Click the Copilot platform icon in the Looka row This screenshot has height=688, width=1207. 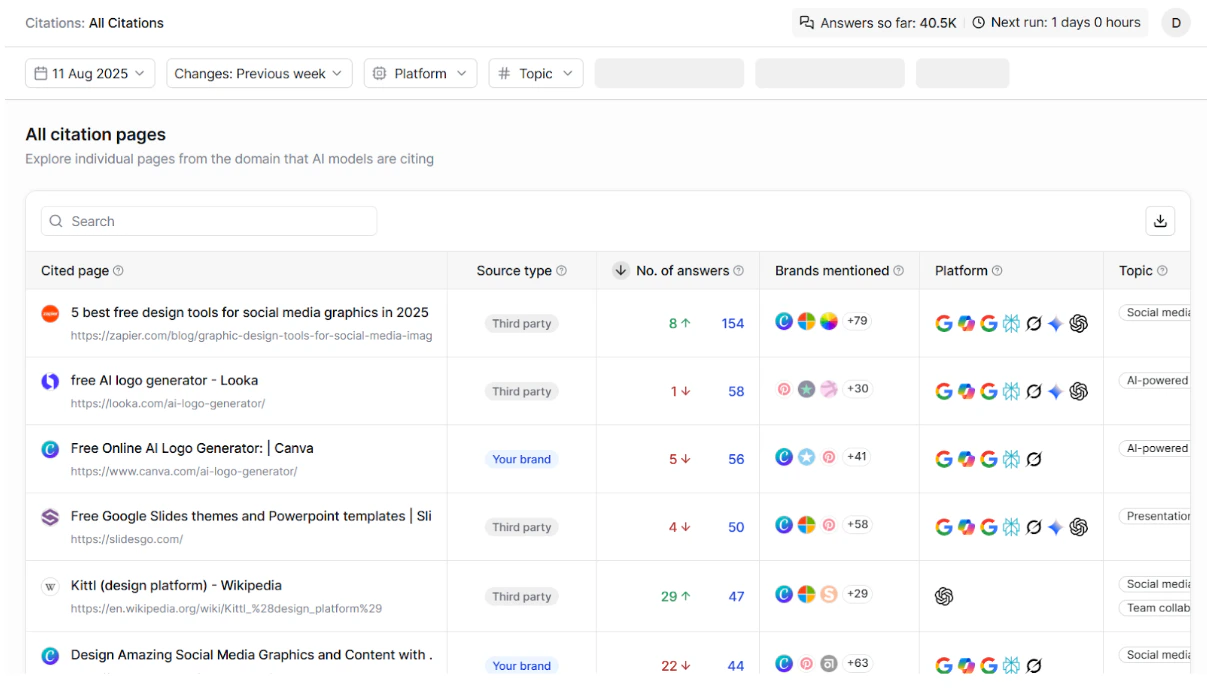(966, 391)
